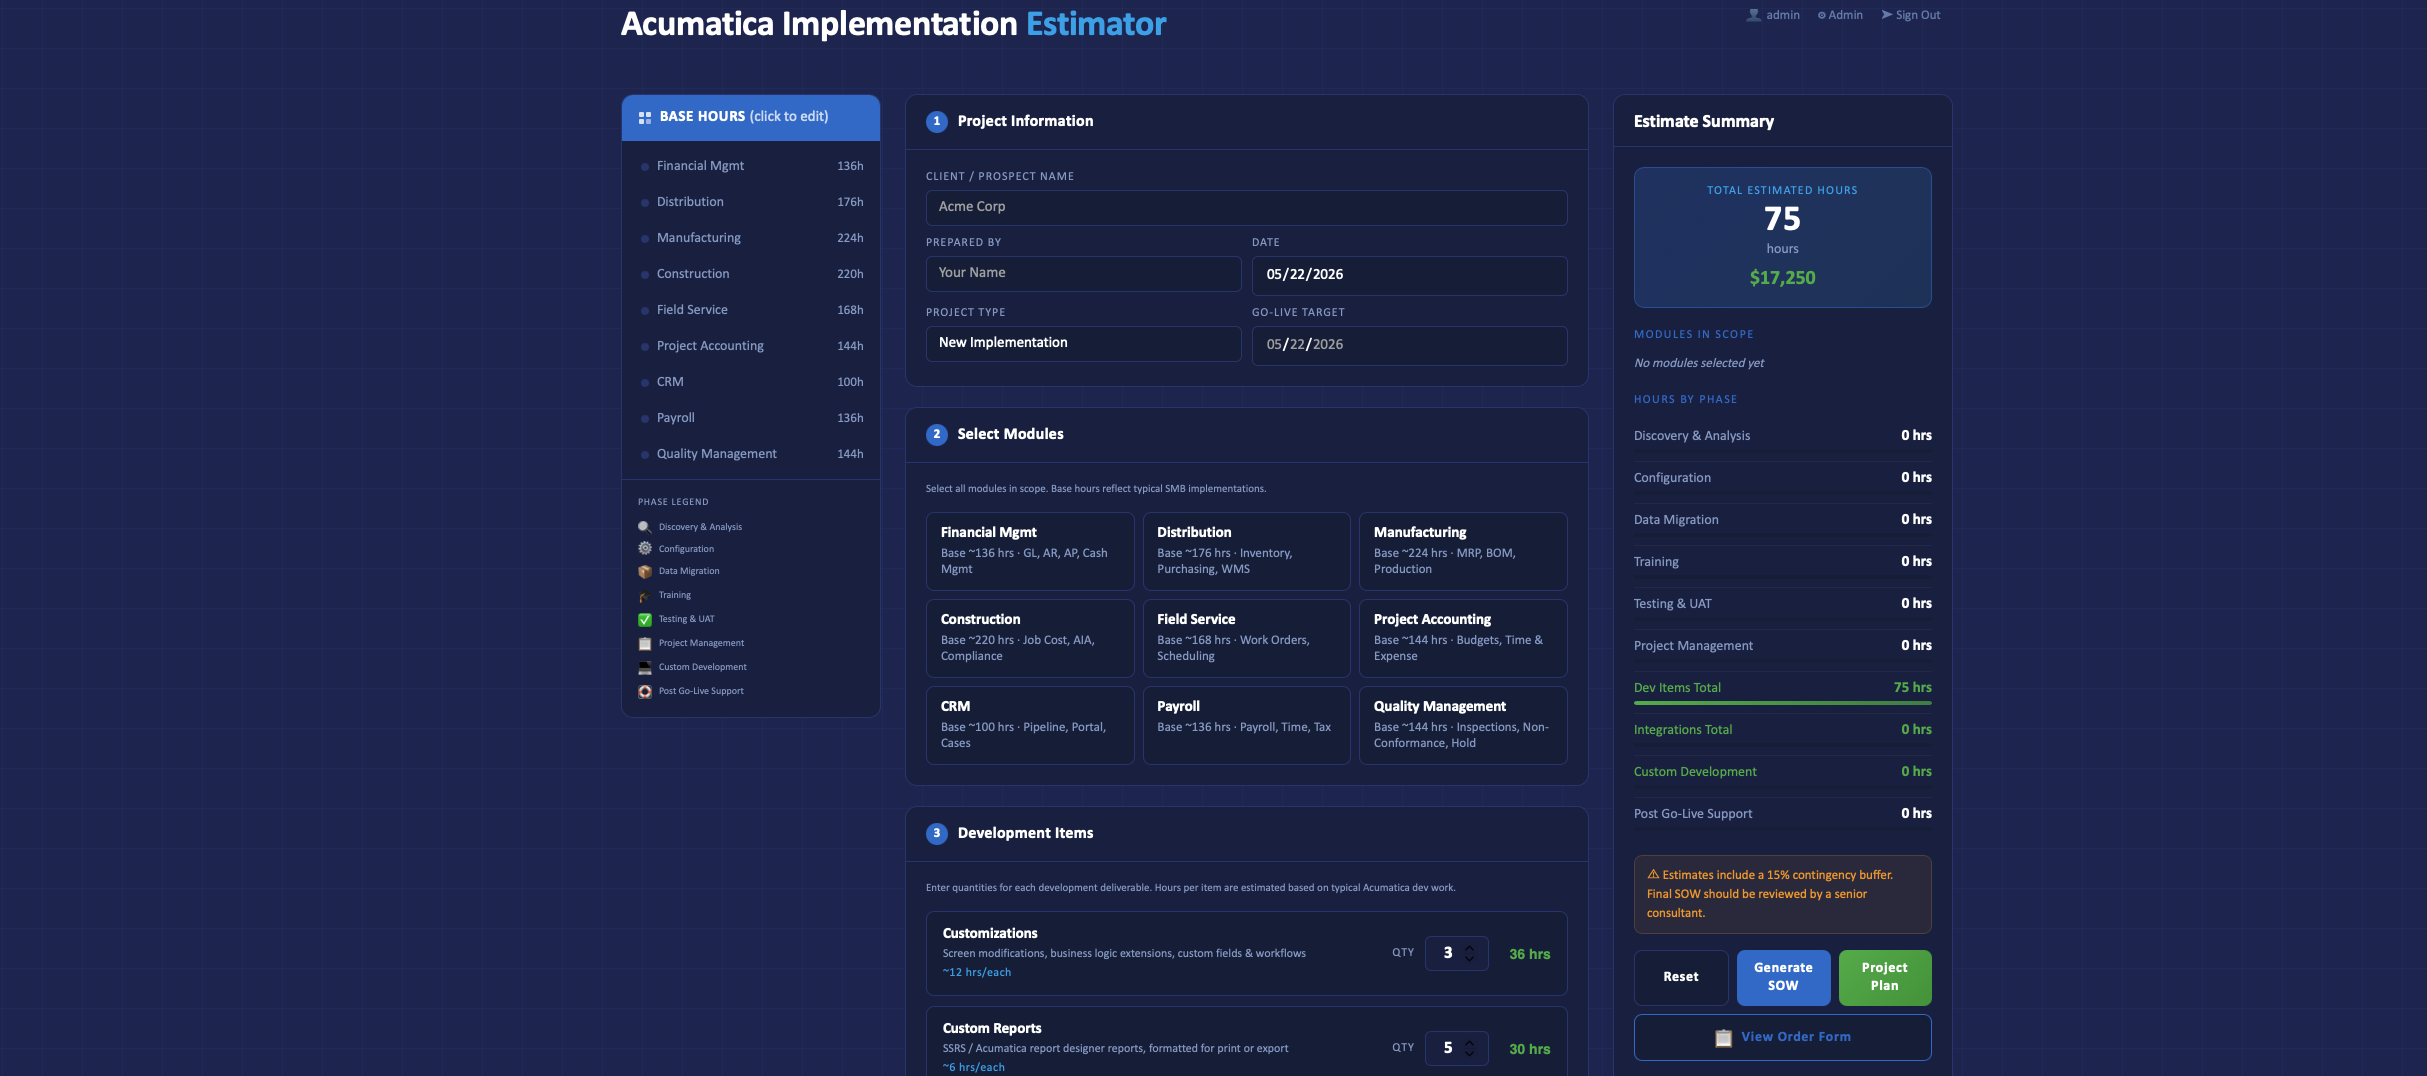Open the Admin link in header
2427x1076 pixels.
[1840, 15]
